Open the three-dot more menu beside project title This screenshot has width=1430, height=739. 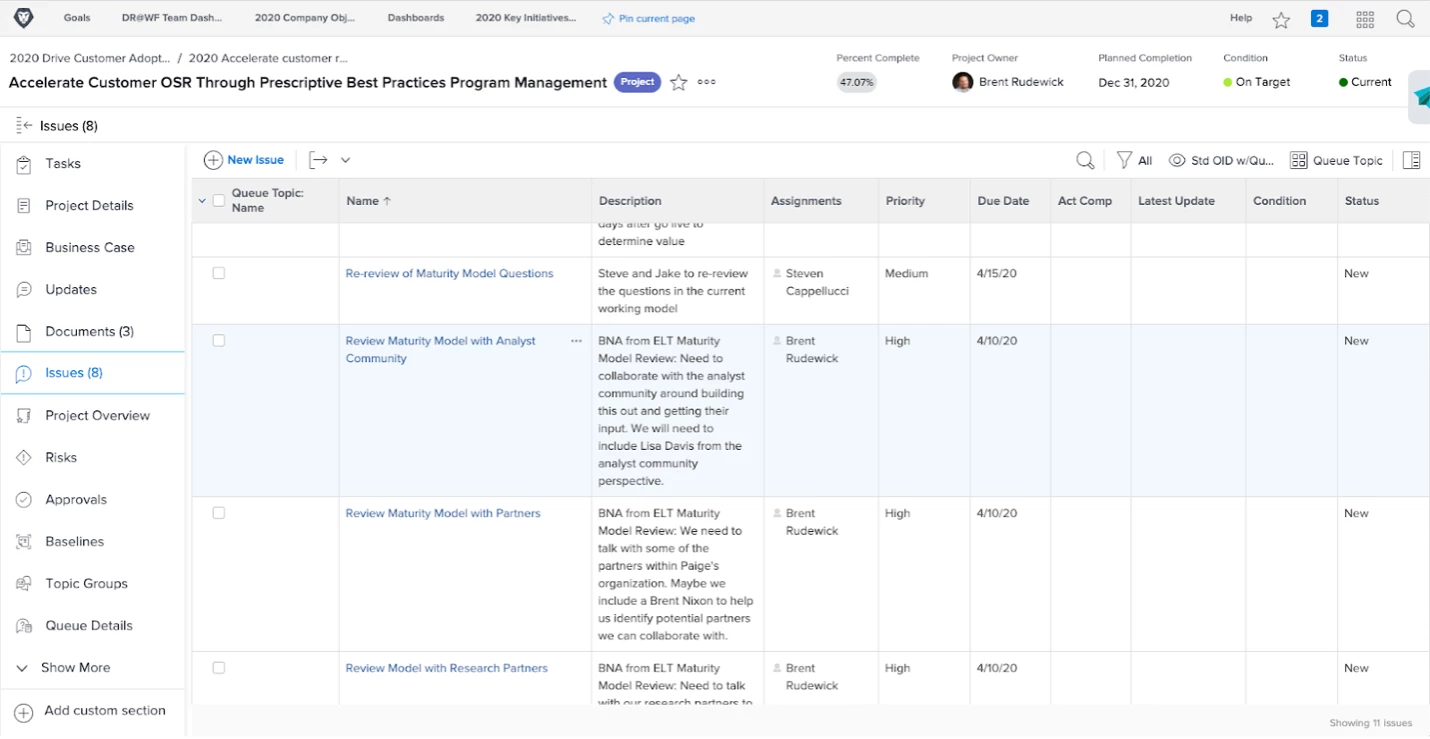point(707,83)
